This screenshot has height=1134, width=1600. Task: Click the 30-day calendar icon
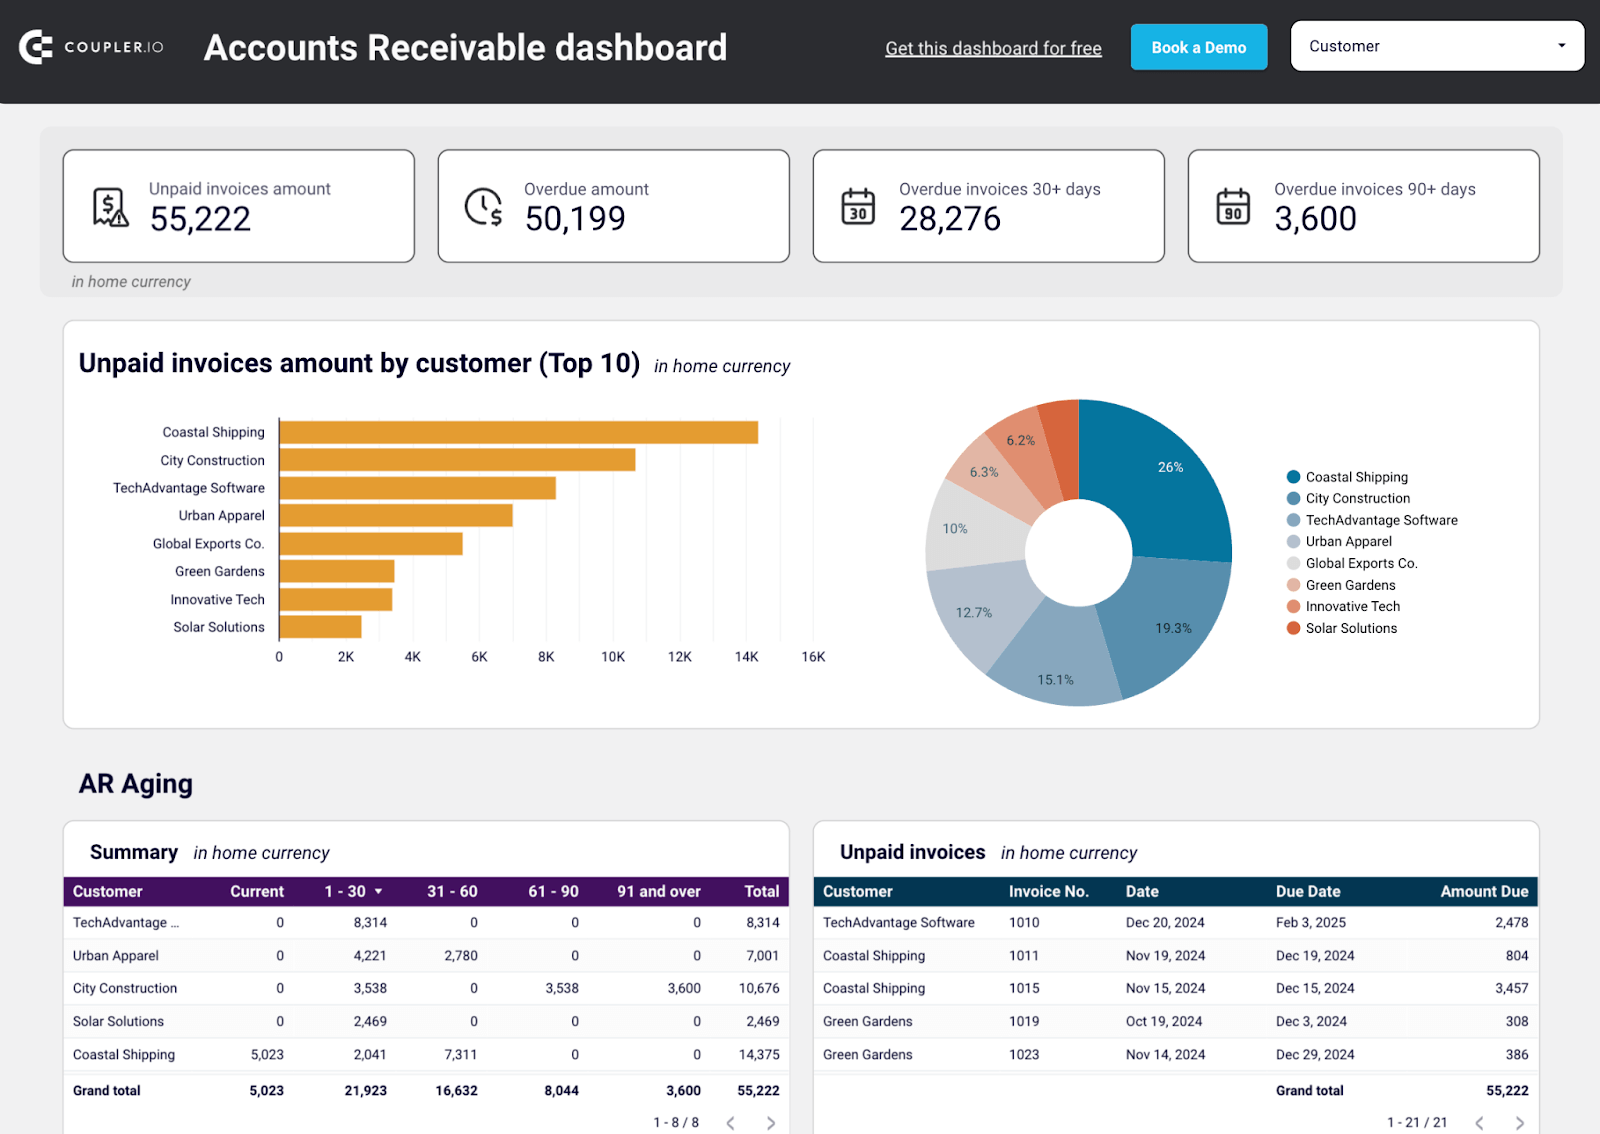coord(857,204)
